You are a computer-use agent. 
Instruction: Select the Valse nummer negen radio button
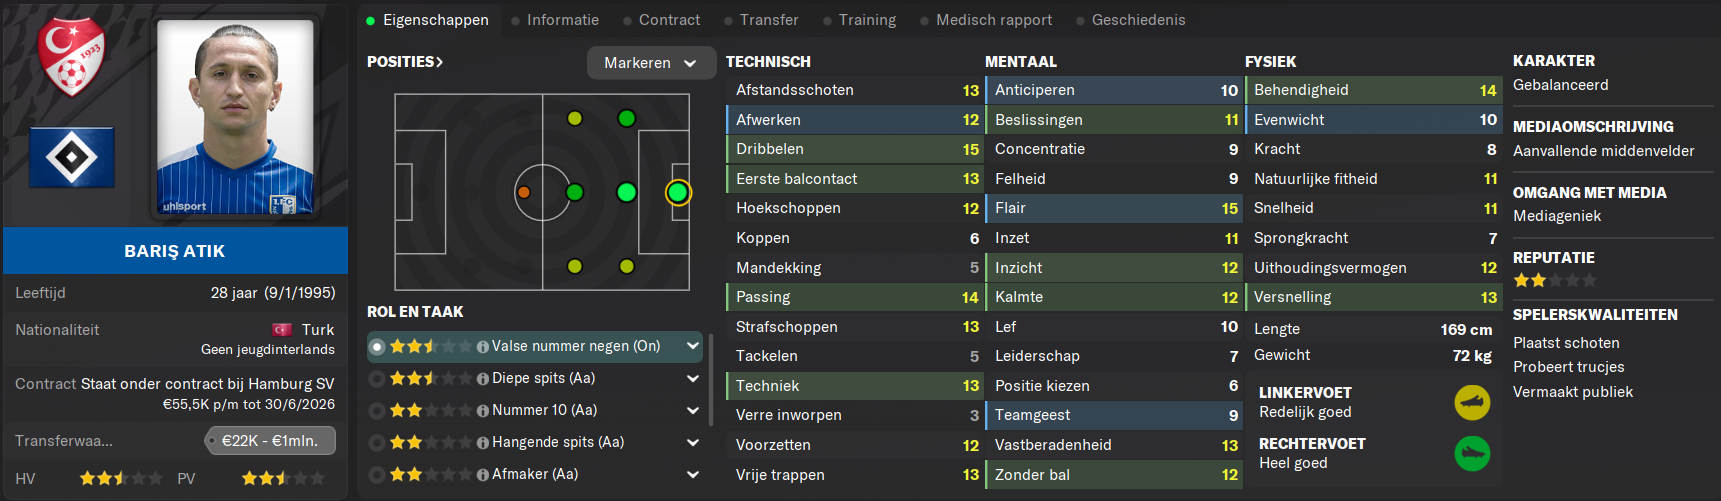point(377,347)
